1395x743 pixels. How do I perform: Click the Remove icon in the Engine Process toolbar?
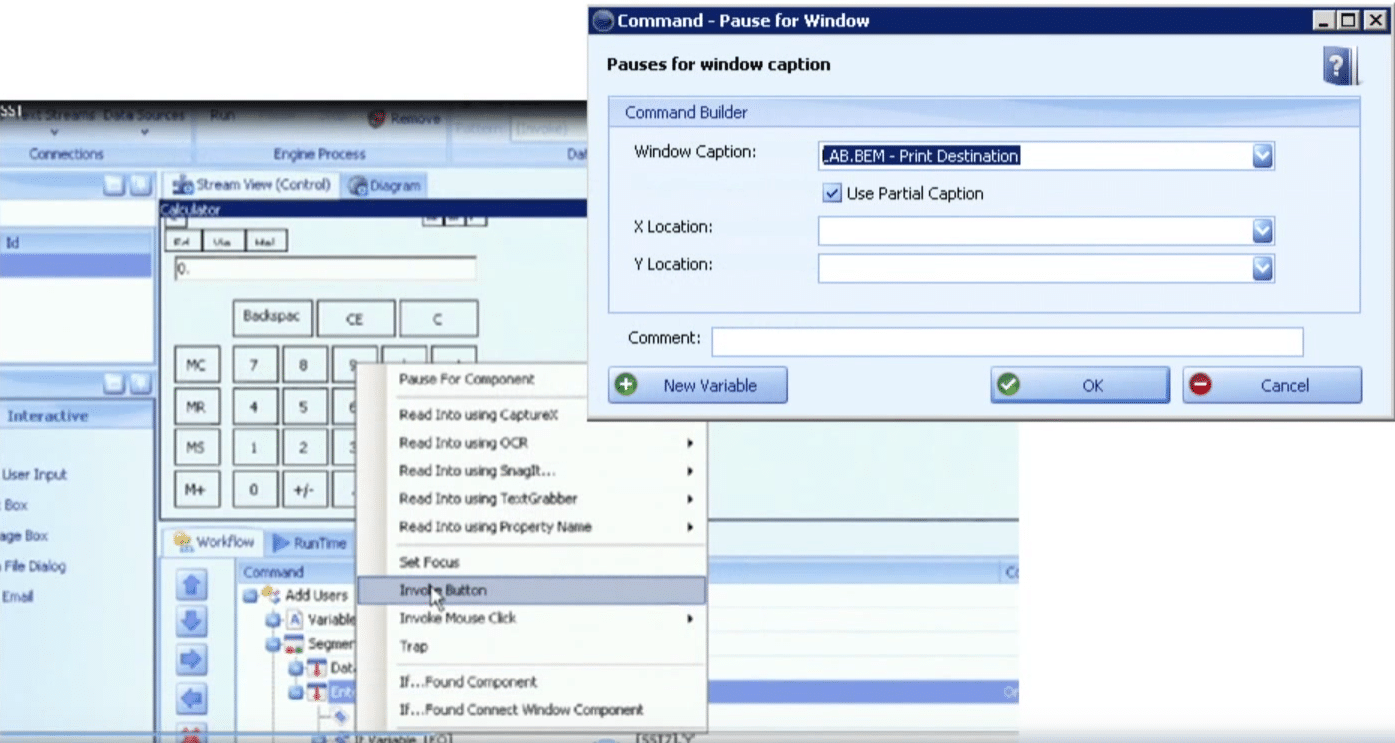tap(377, 117)
